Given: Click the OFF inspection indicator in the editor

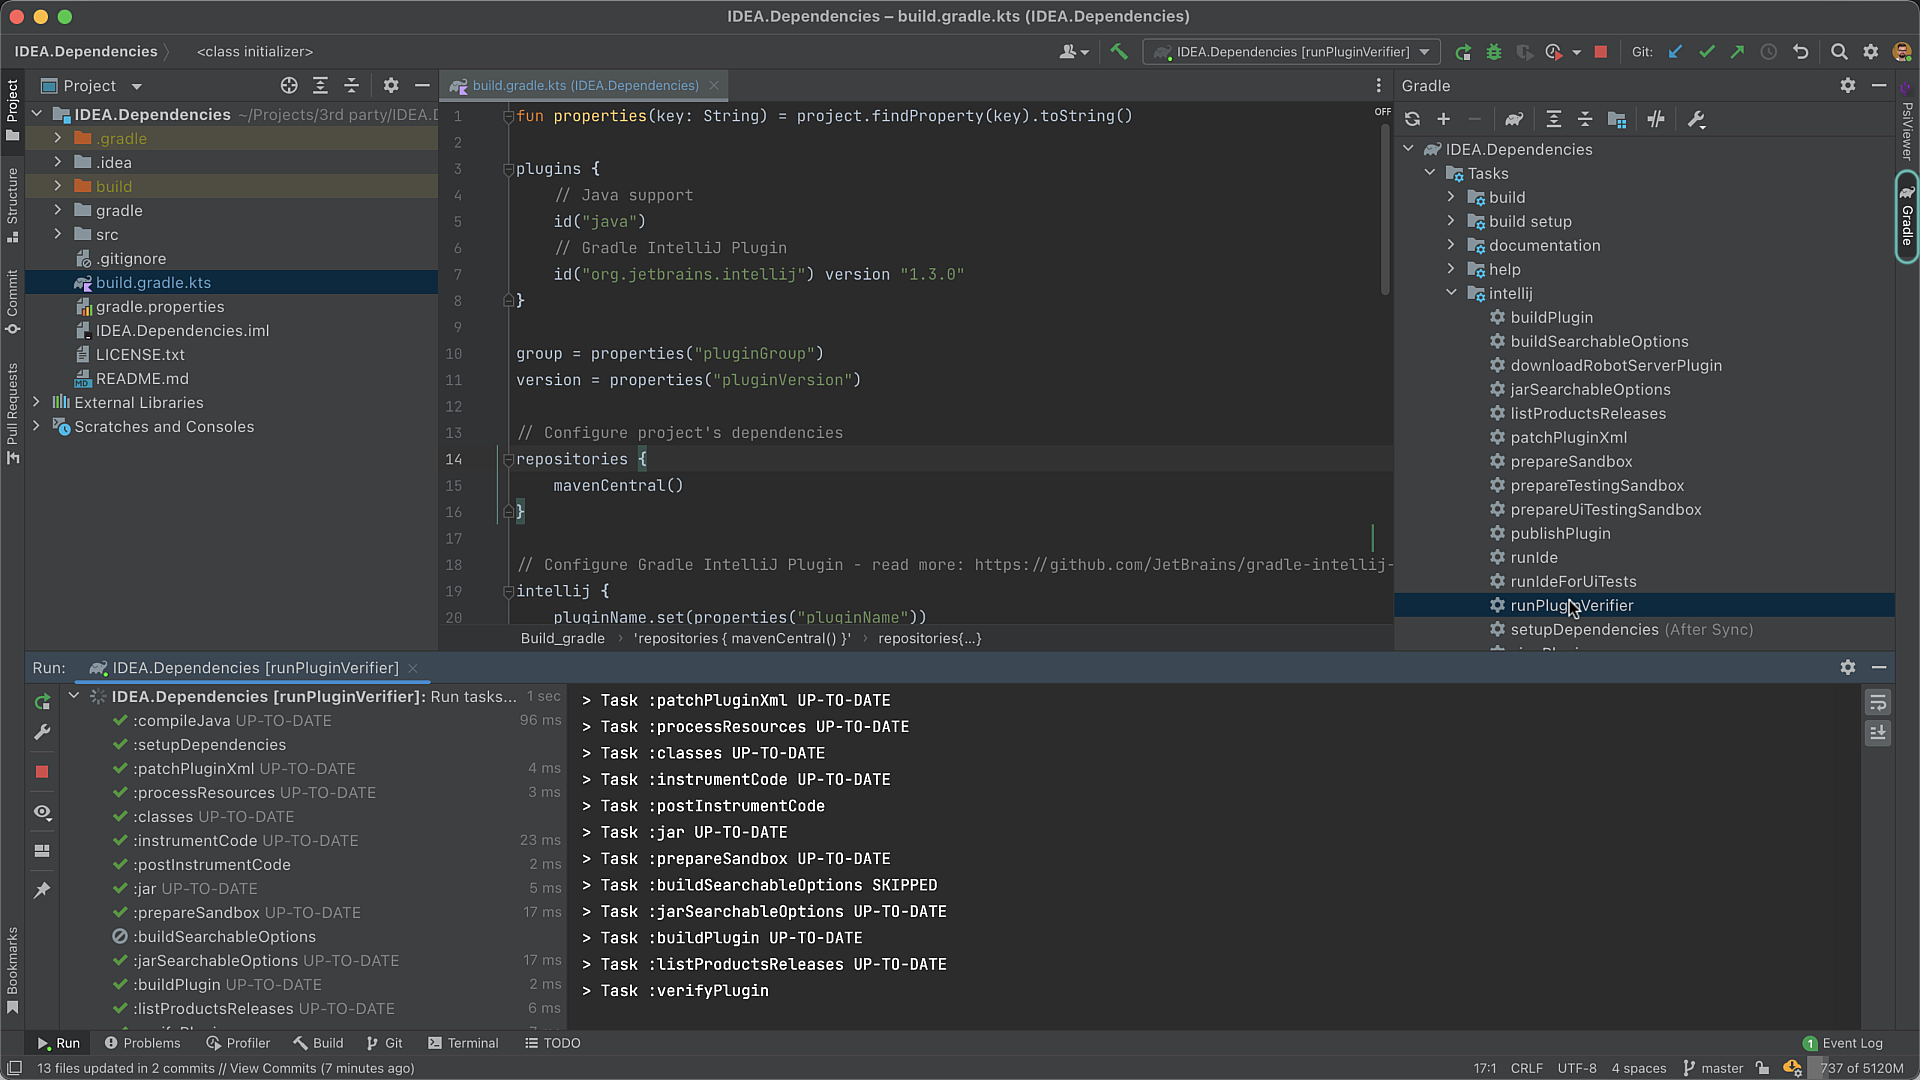Looking at the screenshot, I should tap(1382, 112).
